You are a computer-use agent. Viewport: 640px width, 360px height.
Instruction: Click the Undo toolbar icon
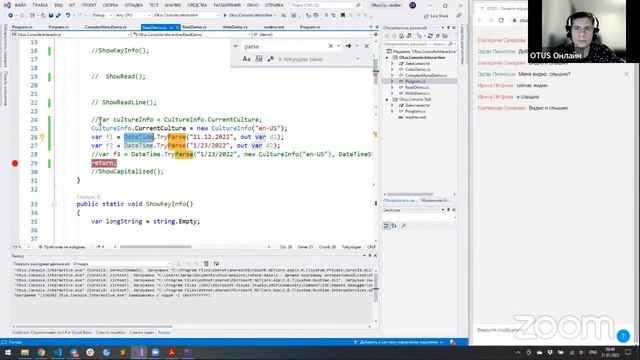(69, 15)
